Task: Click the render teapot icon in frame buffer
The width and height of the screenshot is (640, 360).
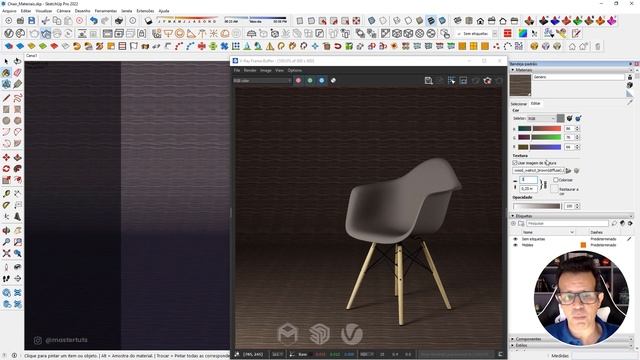Action: coord(487,81)
